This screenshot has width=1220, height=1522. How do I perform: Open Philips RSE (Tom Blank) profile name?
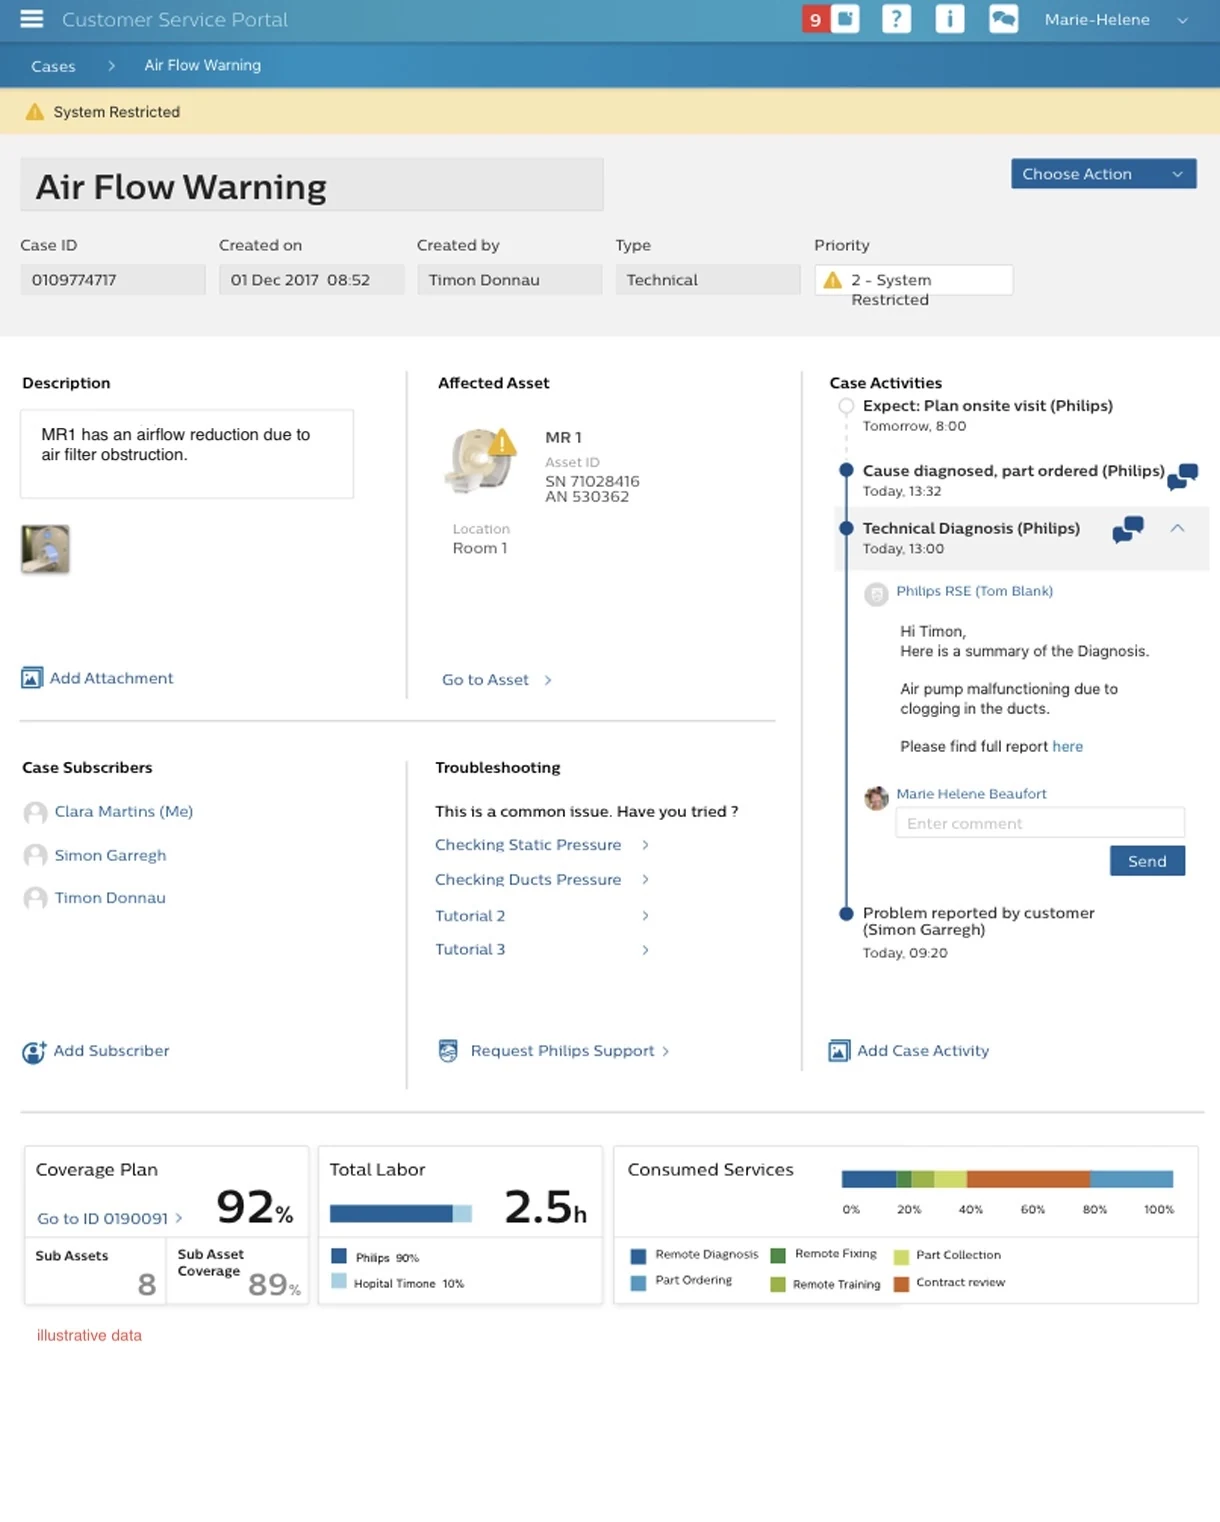(x=975, y=591)
